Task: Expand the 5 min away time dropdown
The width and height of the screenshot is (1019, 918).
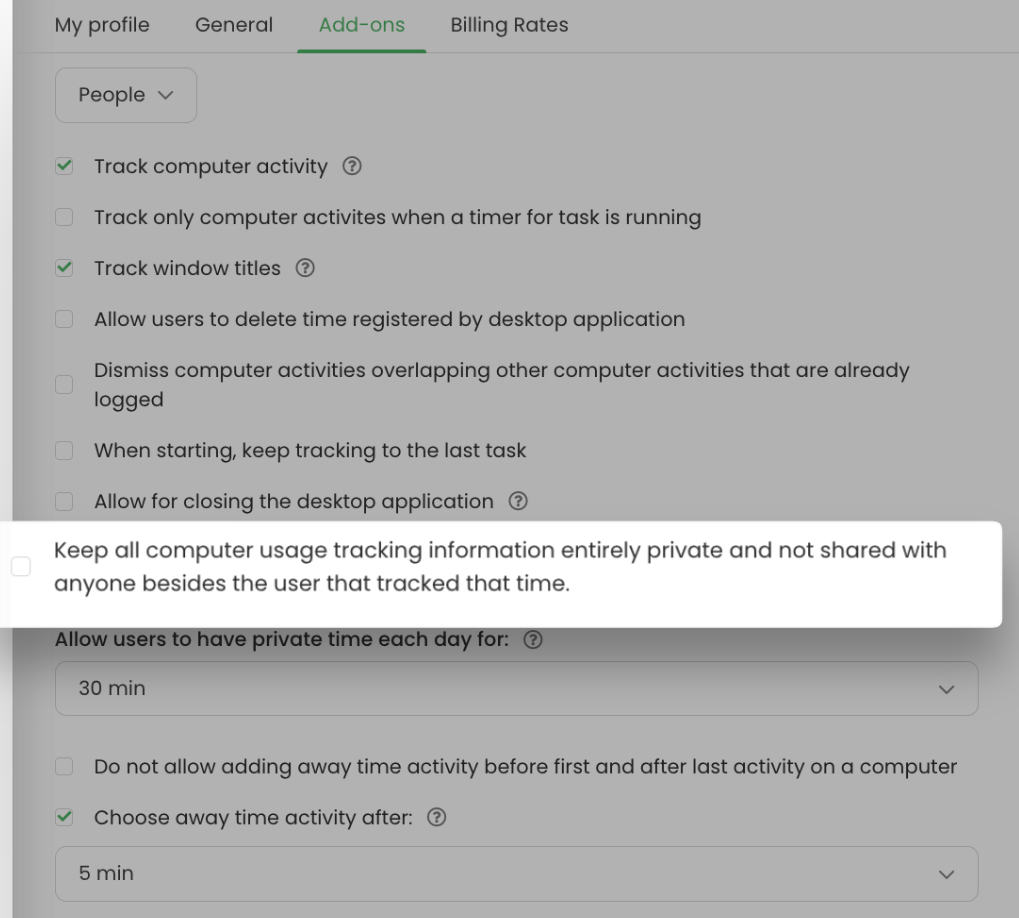Action: [x=517, y=874]
